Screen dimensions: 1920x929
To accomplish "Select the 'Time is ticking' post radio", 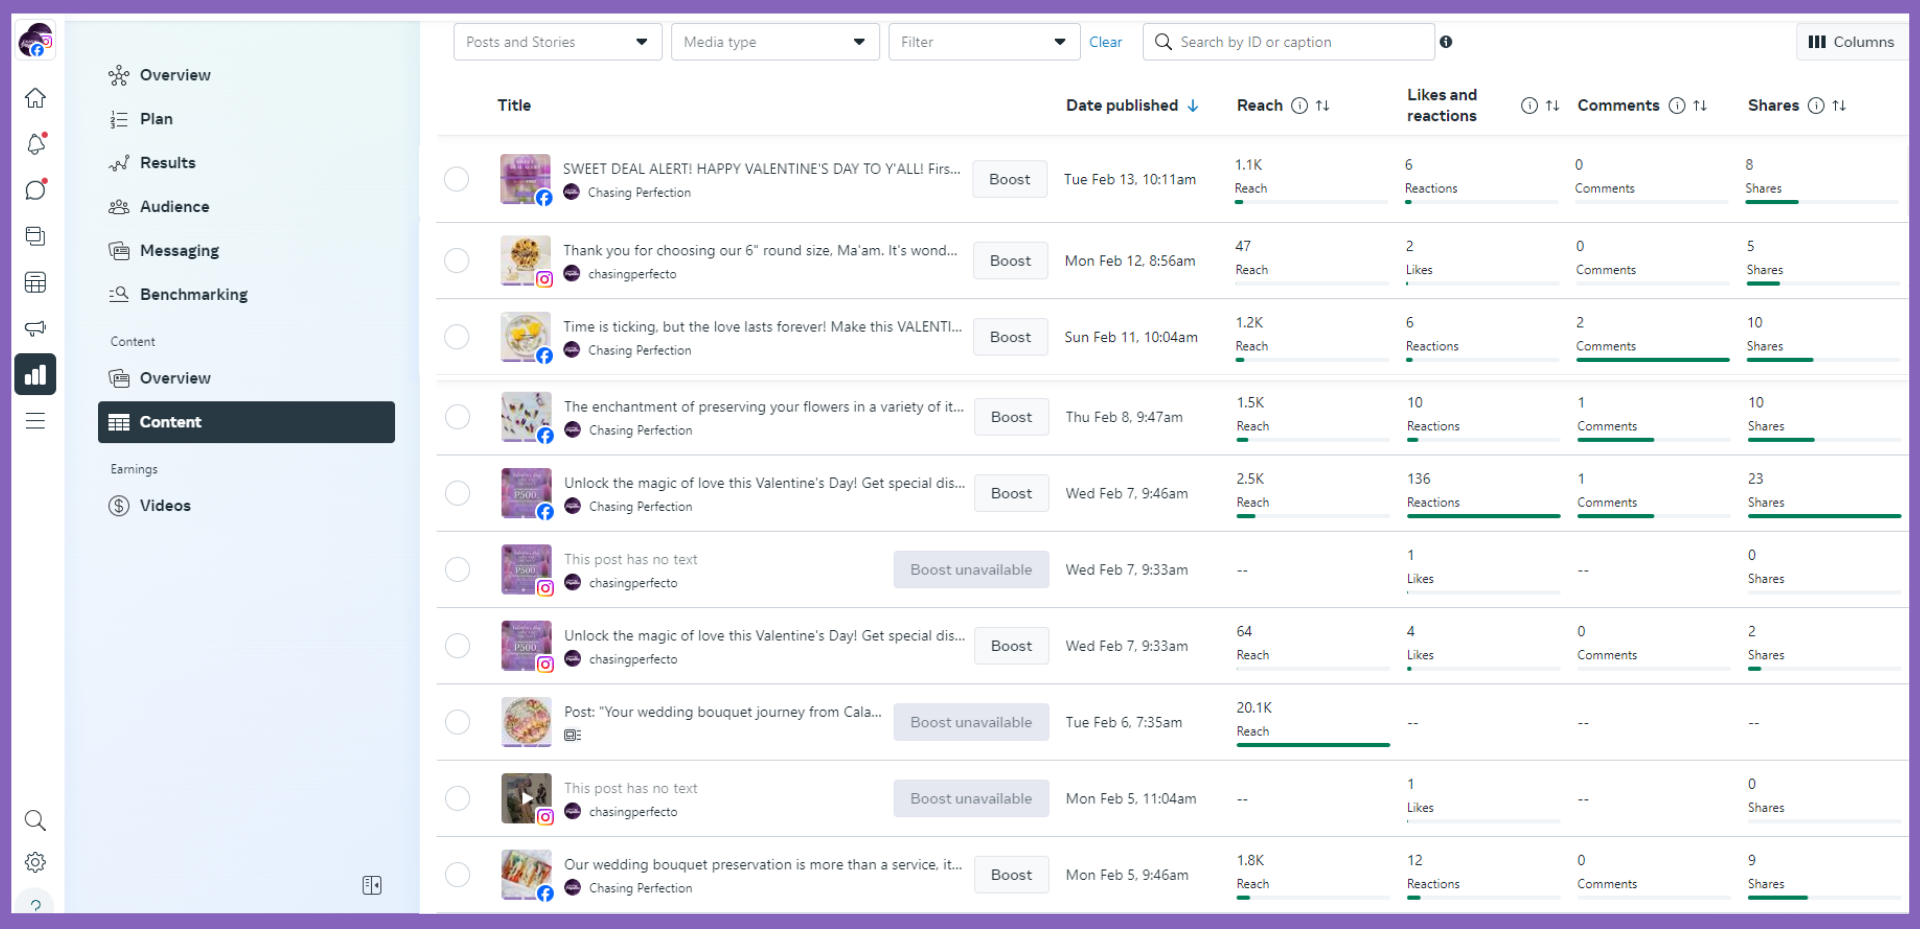I will pyautogui.click(x=456, y=337).
